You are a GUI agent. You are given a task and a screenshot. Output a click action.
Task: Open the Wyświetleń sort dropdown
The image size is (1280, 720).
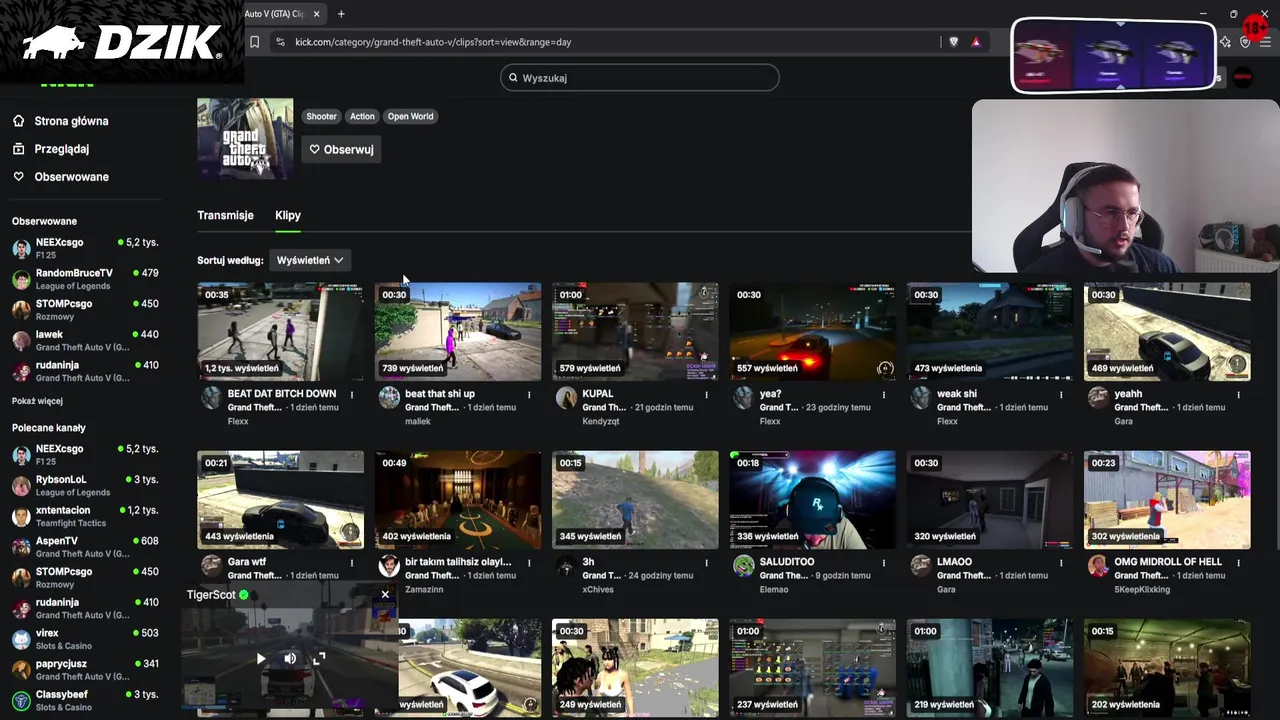(310, 260)
